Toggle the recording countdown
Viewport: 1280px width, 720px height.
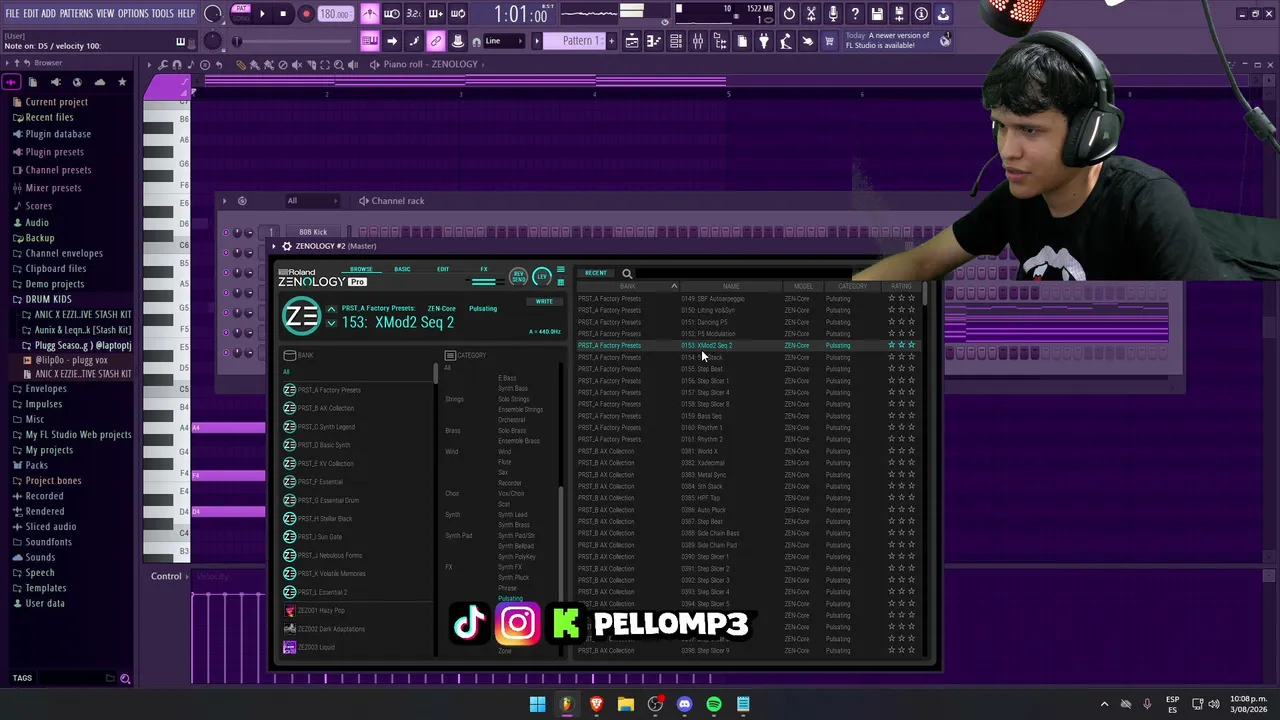point(414,14)
